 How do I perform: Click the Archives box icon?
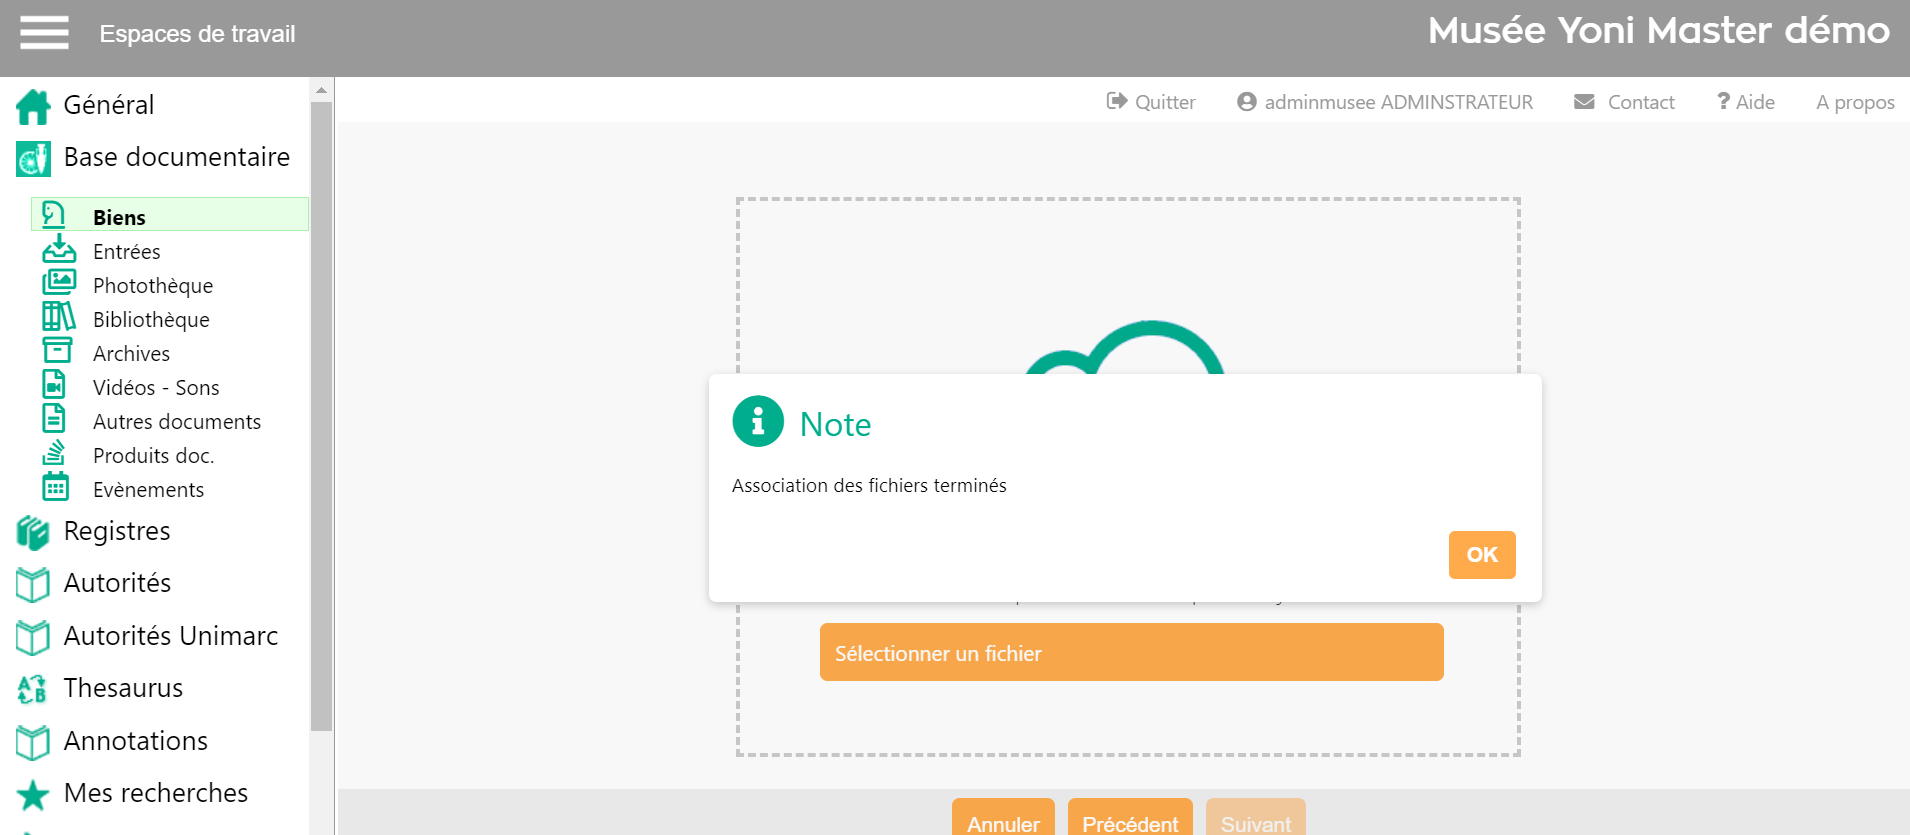[57, 351]
